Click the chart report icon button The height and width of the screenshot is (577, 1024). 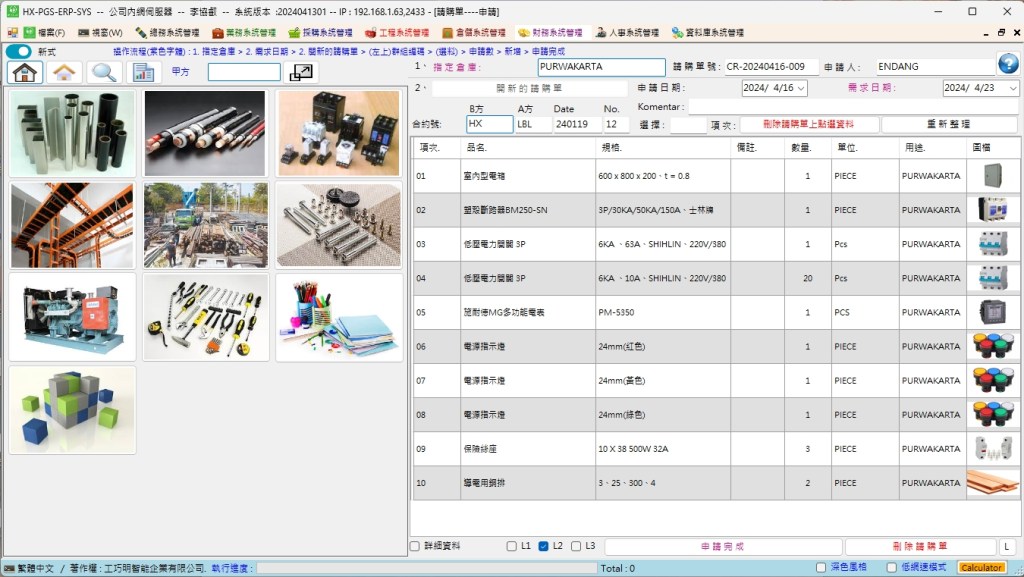pyautogui.click(x=143, y=72)
